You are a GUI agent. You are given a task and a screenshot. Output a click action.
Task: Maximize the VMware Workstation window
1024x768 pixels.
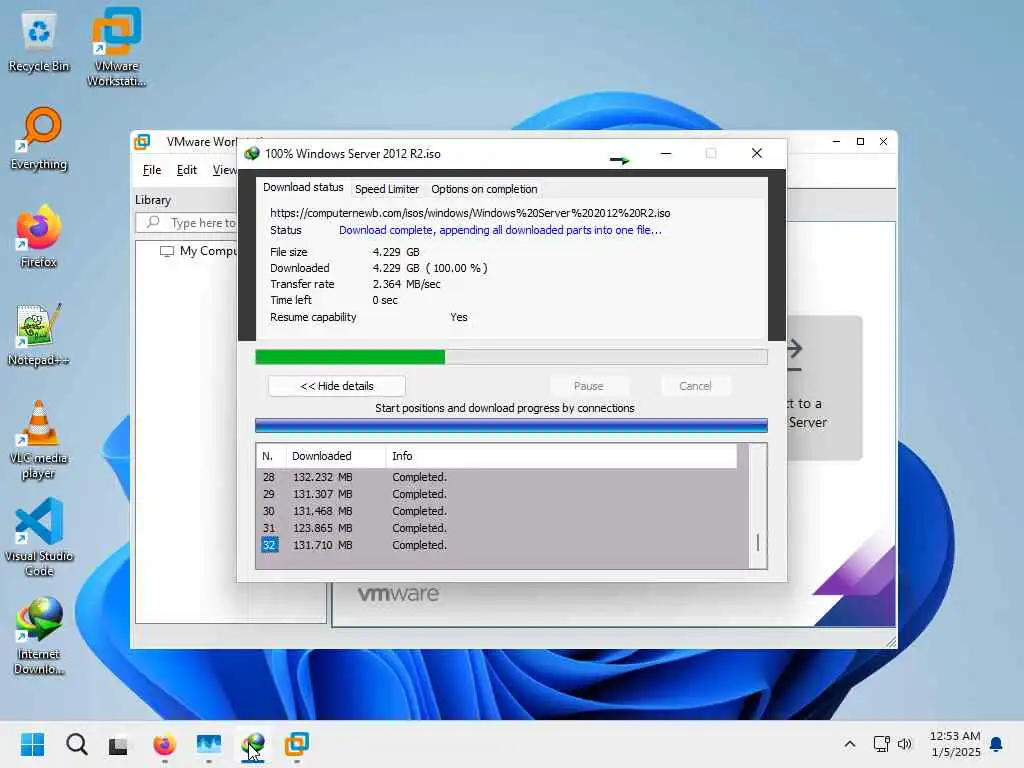860,142
